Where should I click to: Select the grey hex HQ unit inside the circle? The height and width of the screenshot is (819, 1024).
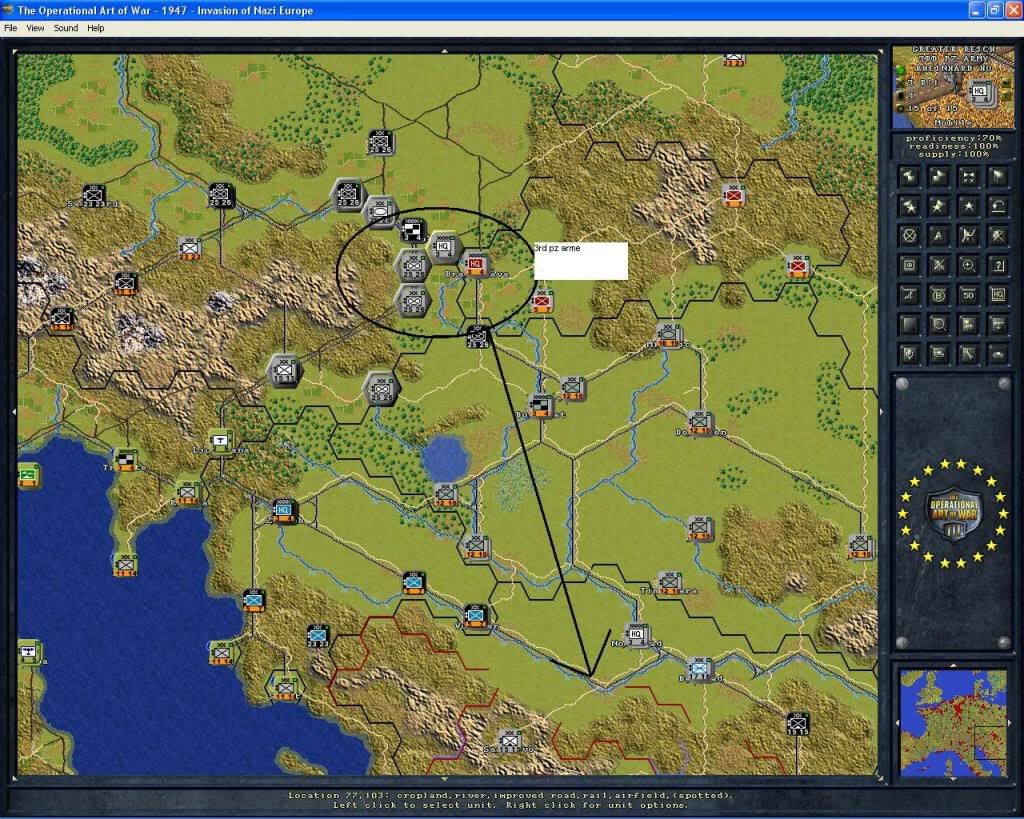pos(444,247)
